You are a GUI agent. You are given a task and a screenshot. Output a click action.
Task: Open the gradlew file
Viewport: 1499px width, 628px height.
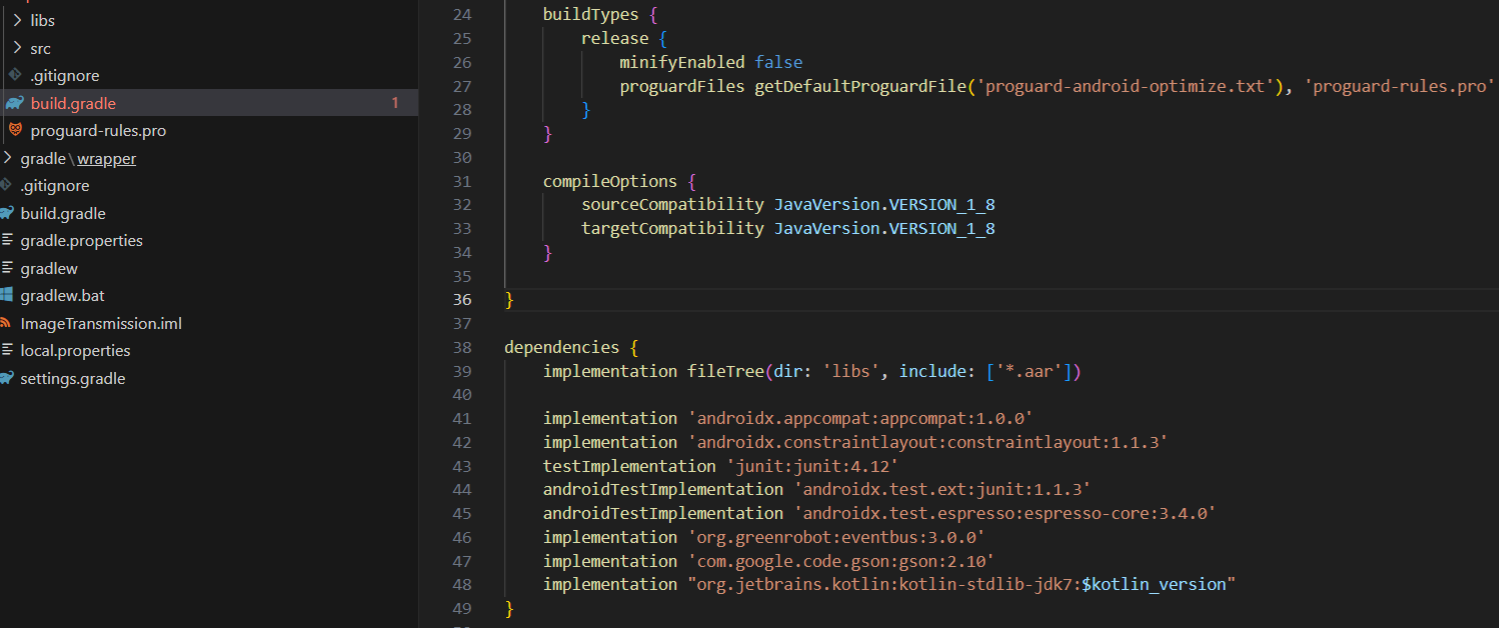[49, 268]
